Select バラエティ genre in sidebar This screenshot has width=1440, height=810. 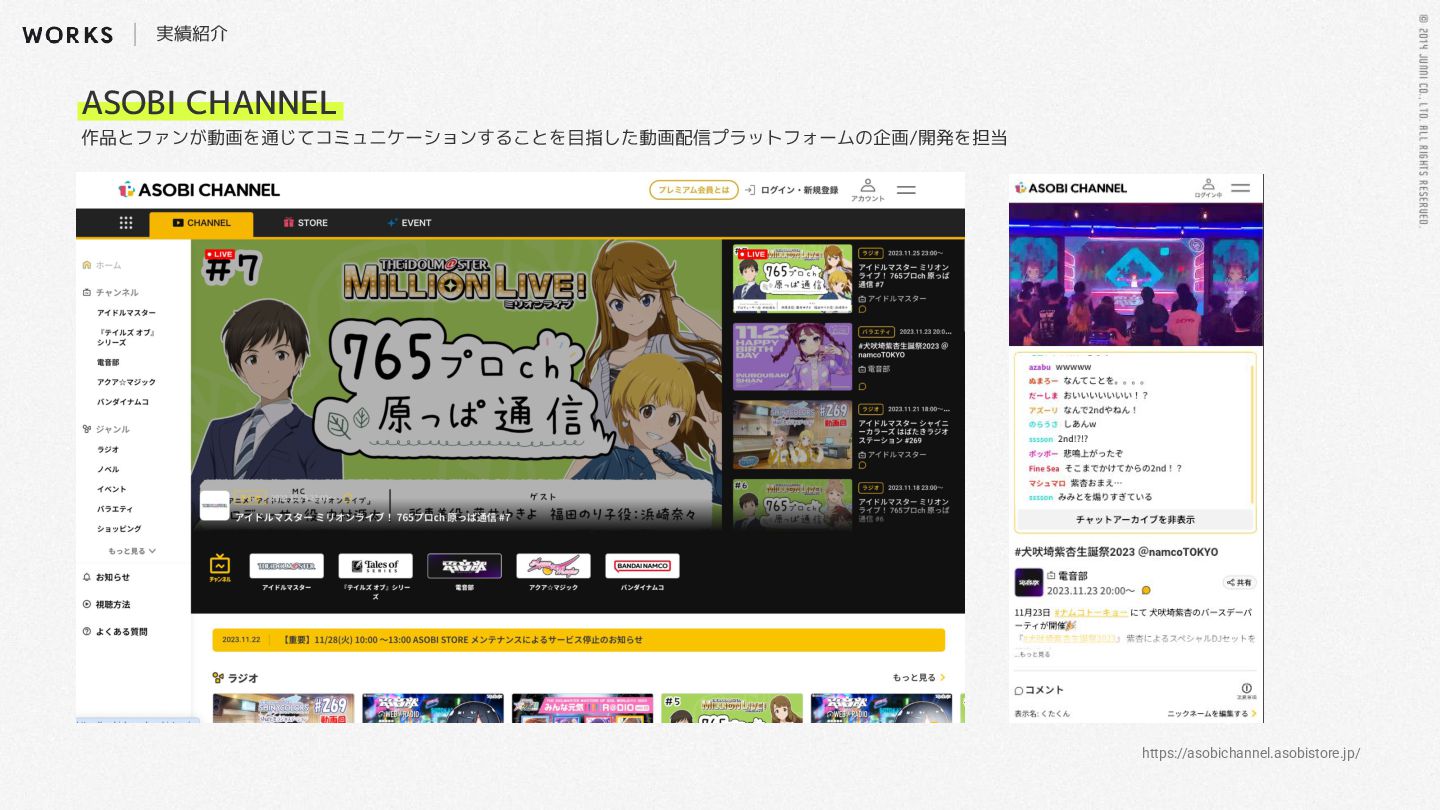(115, 509)
